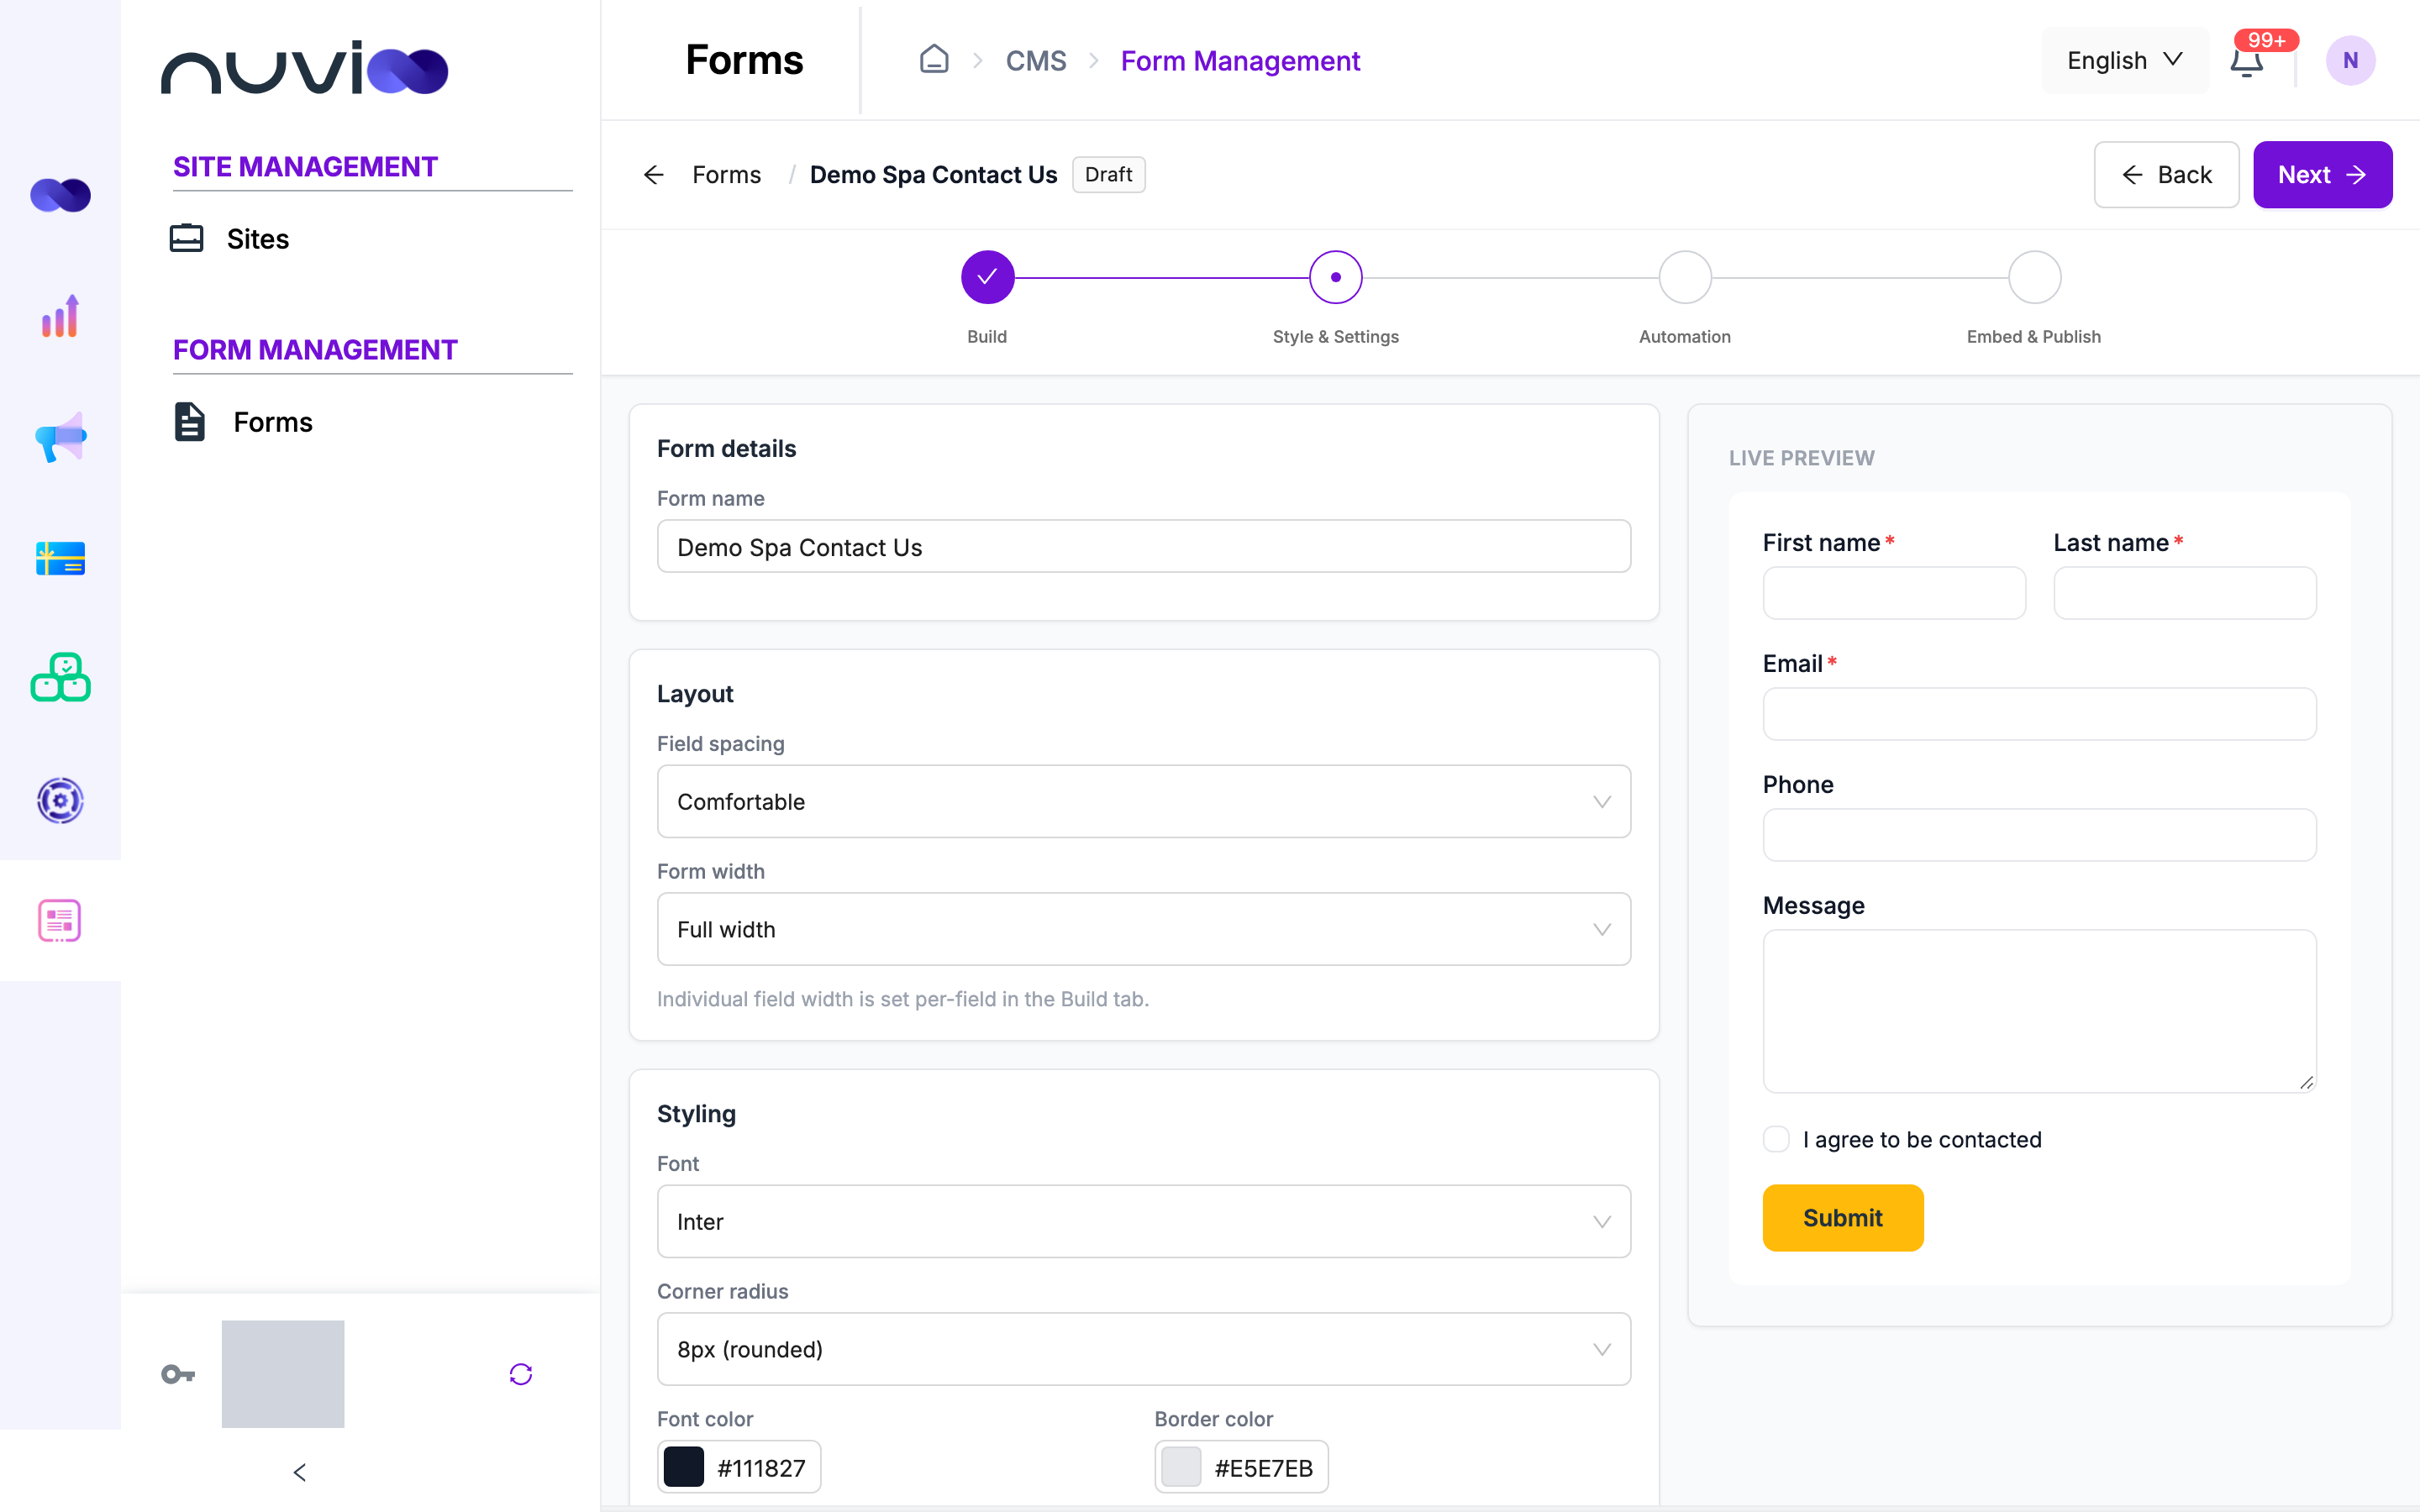
Task: Open the CMS breadcrumb link
Action: click(1036, 61)
